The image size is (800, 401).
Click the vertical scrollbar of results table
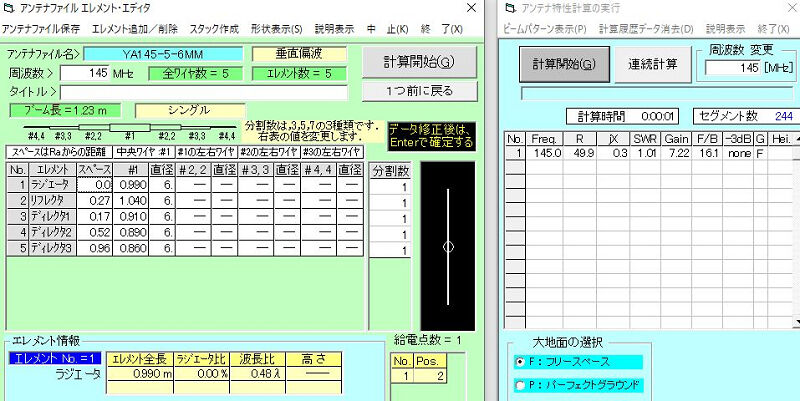pos(796,230)
